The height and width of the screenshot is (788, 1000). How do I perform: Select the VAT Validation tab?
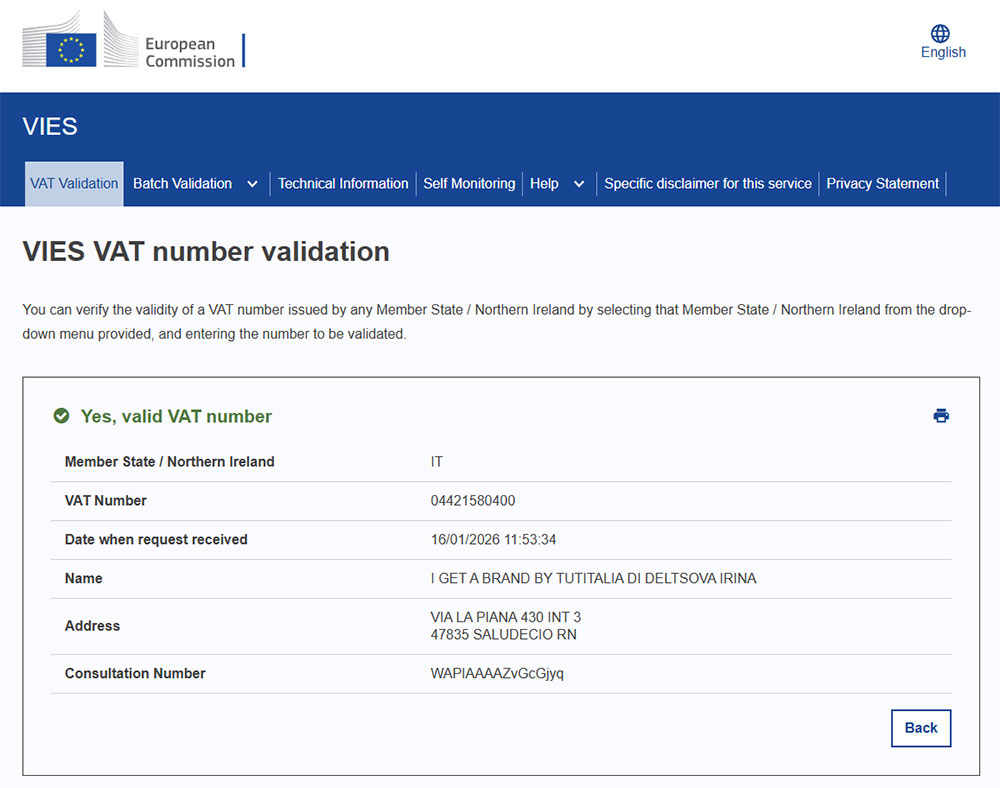tap(73, 183)
